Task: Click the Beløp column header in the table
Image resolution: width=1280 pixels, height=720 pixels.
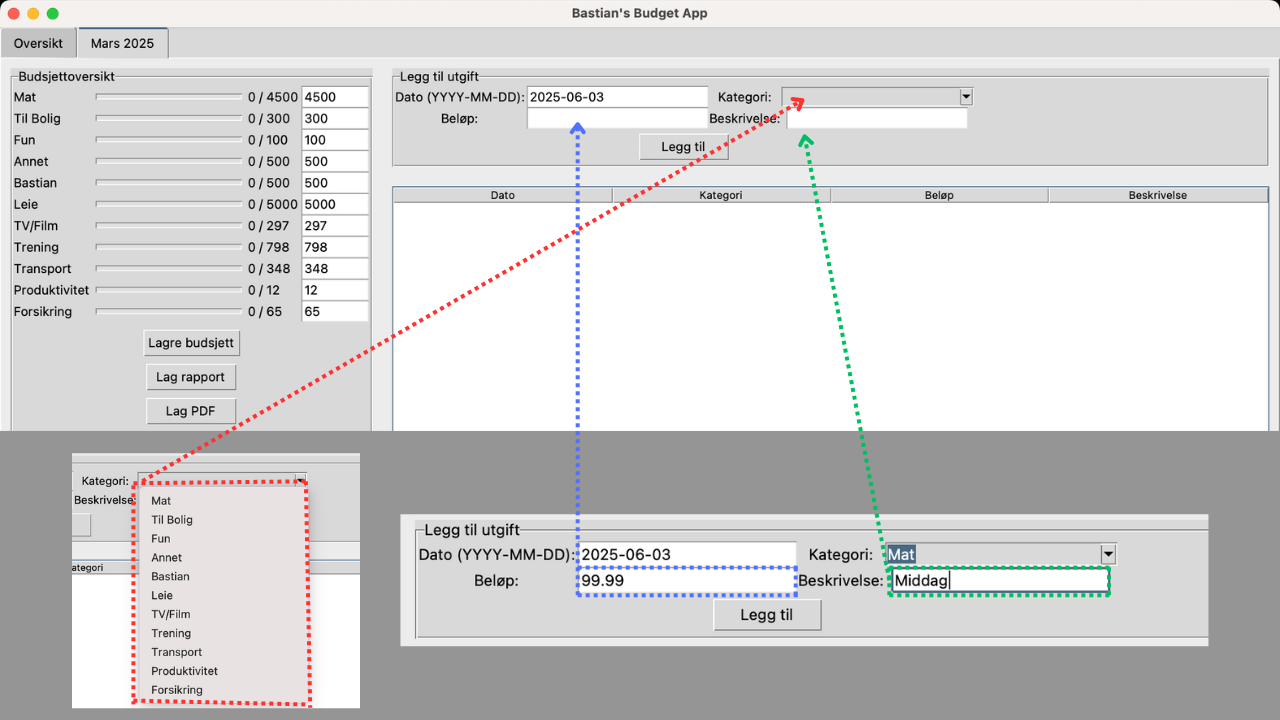Action: [939, 195]
